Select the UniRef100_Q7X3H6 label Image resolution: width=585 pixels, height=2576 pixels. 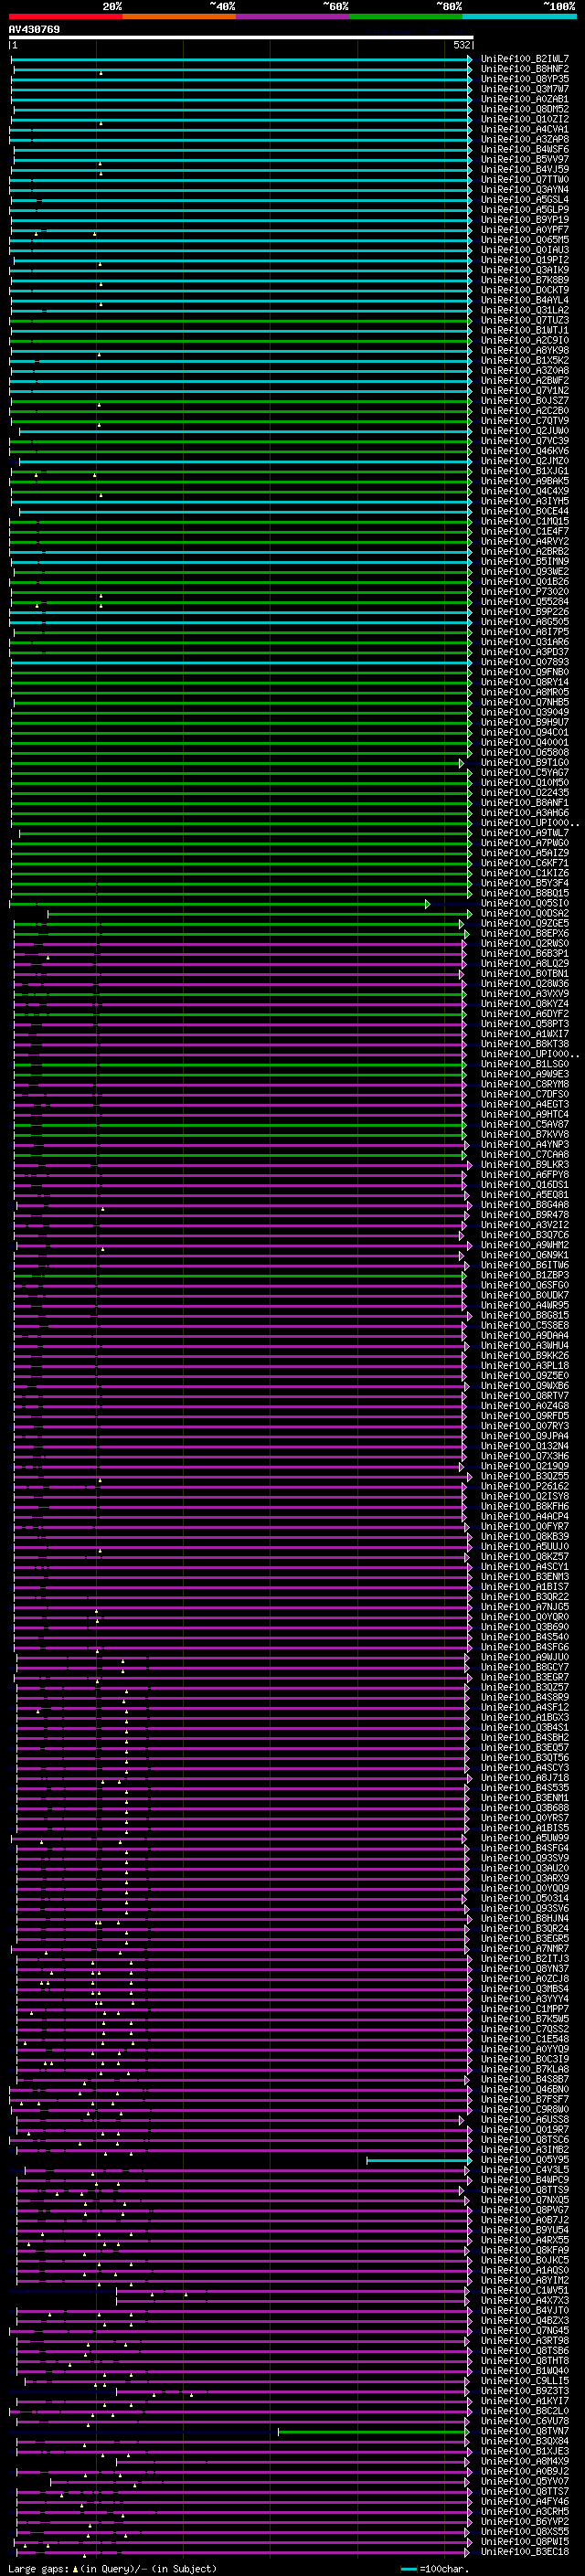click(x=525, y=1456)
